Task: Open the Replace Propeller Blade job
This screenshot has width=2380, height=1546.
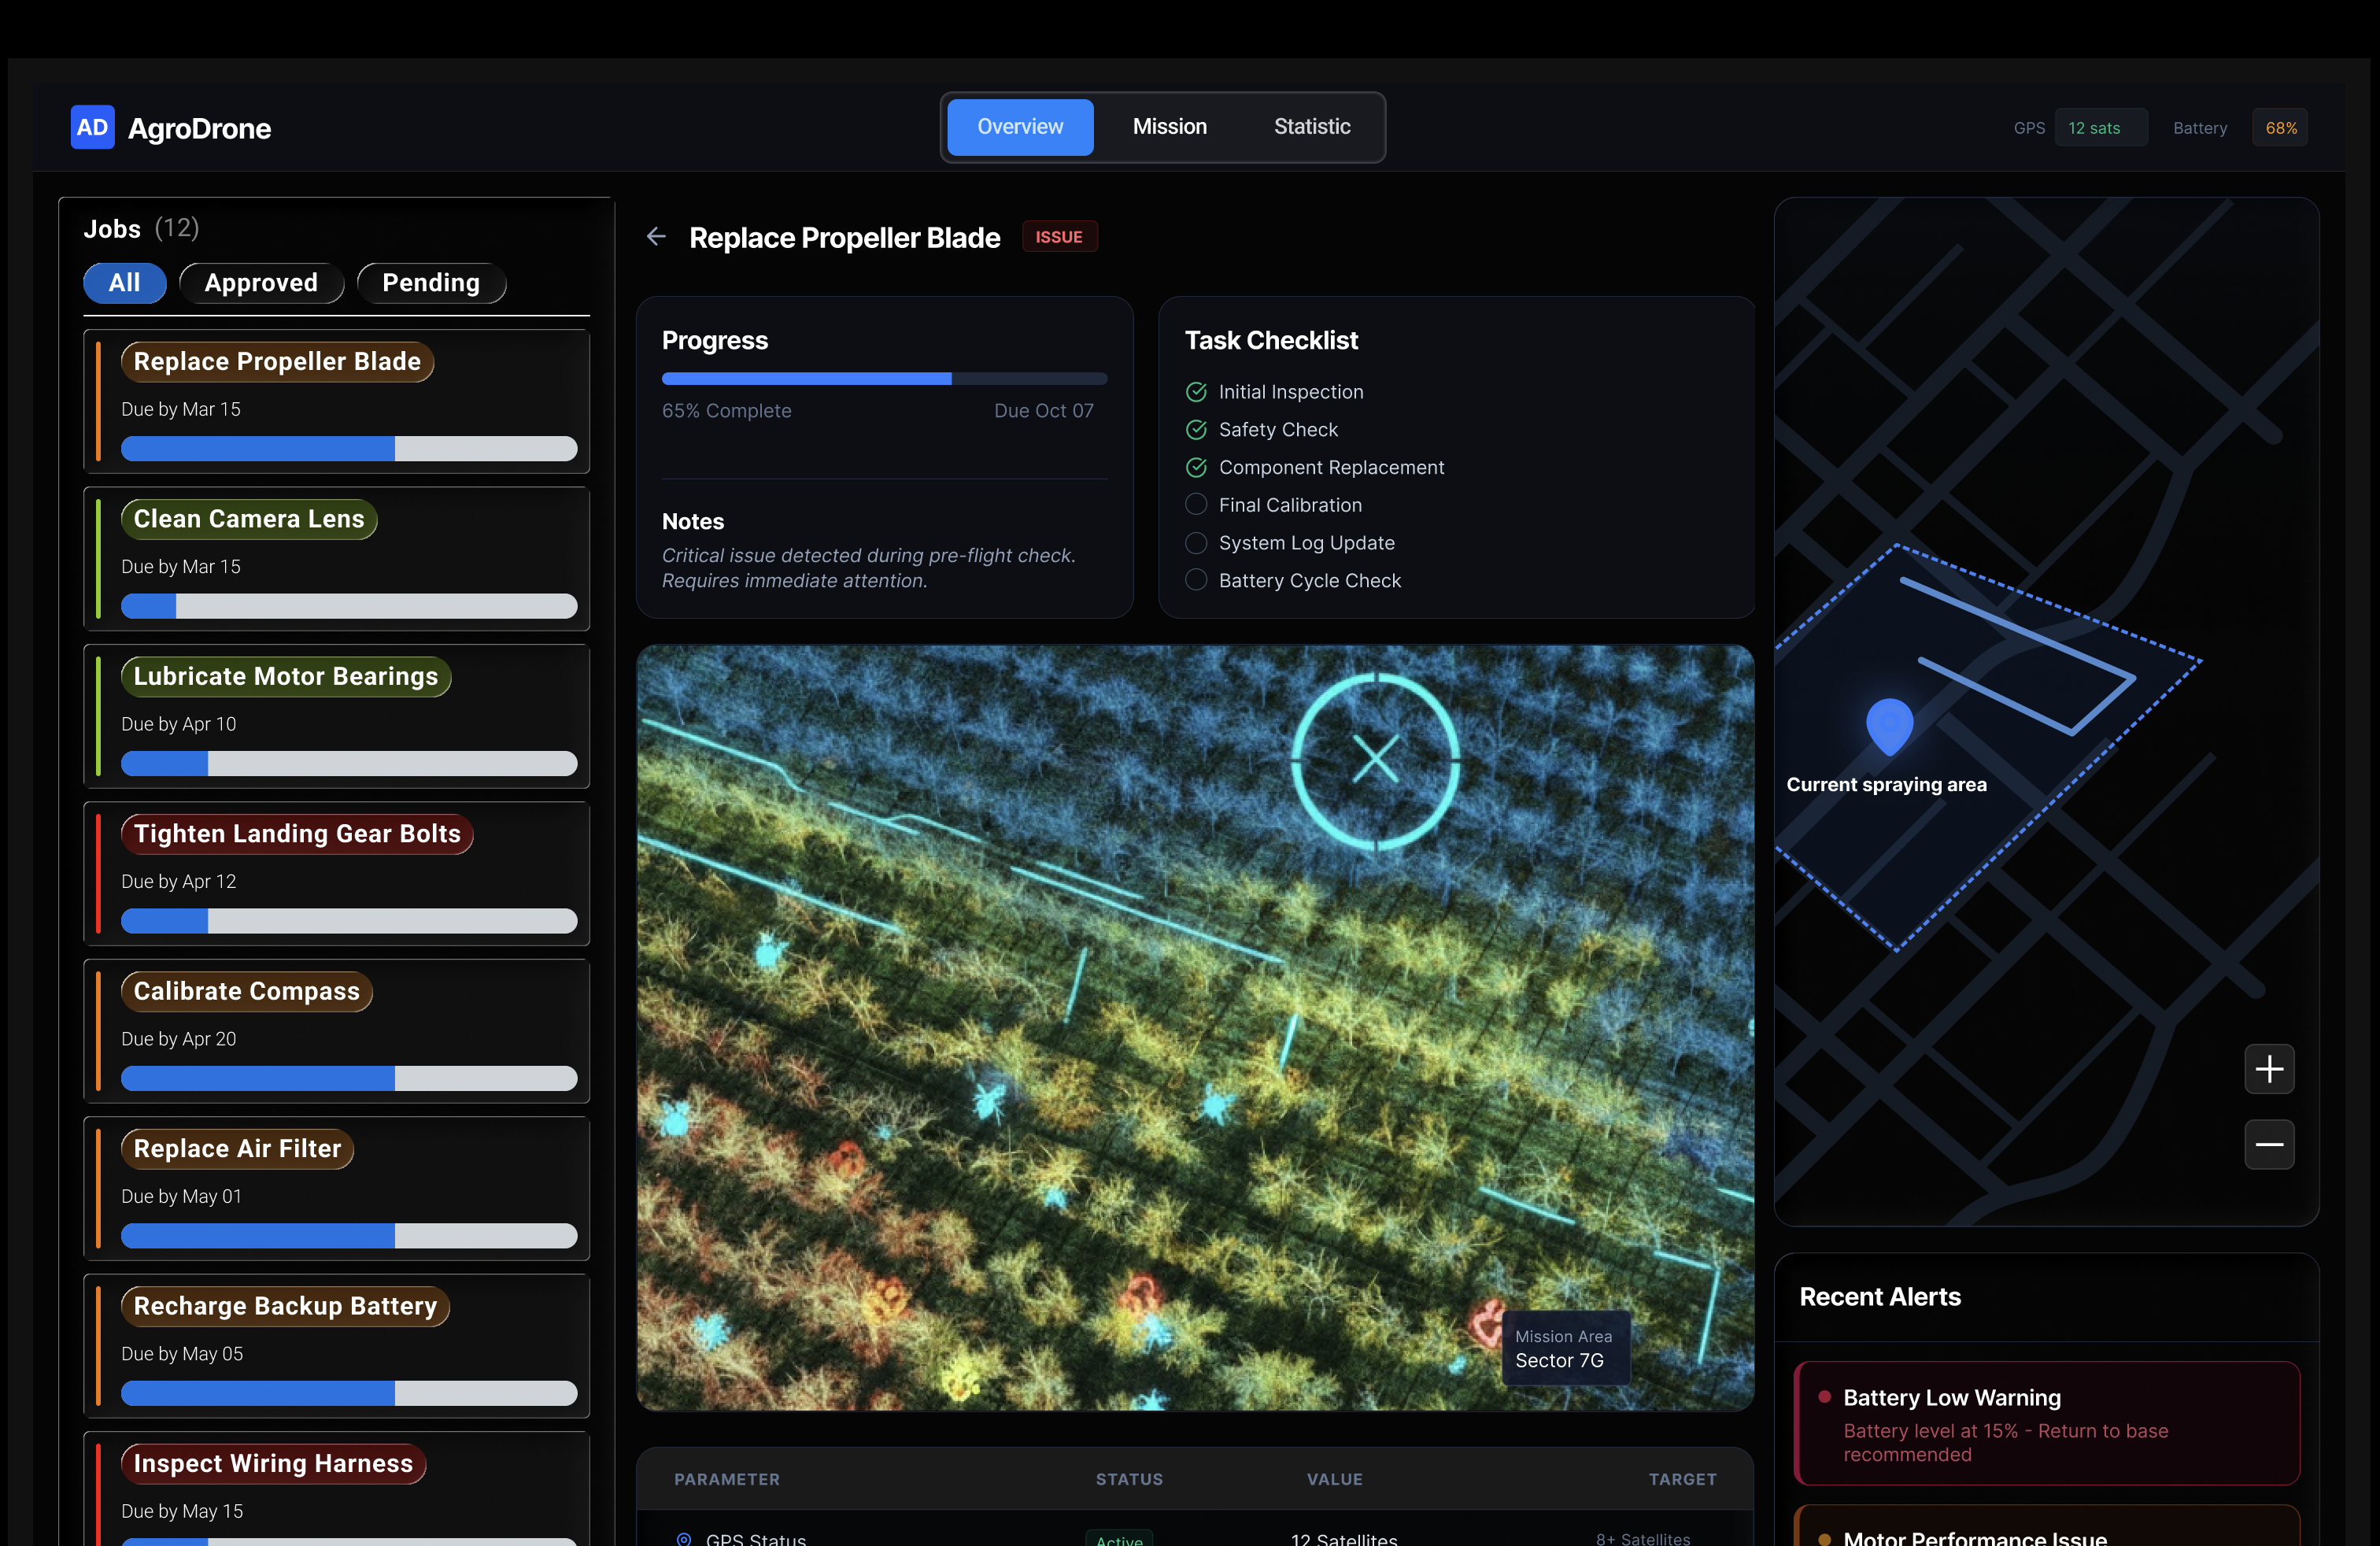Action: click(337, 401)
